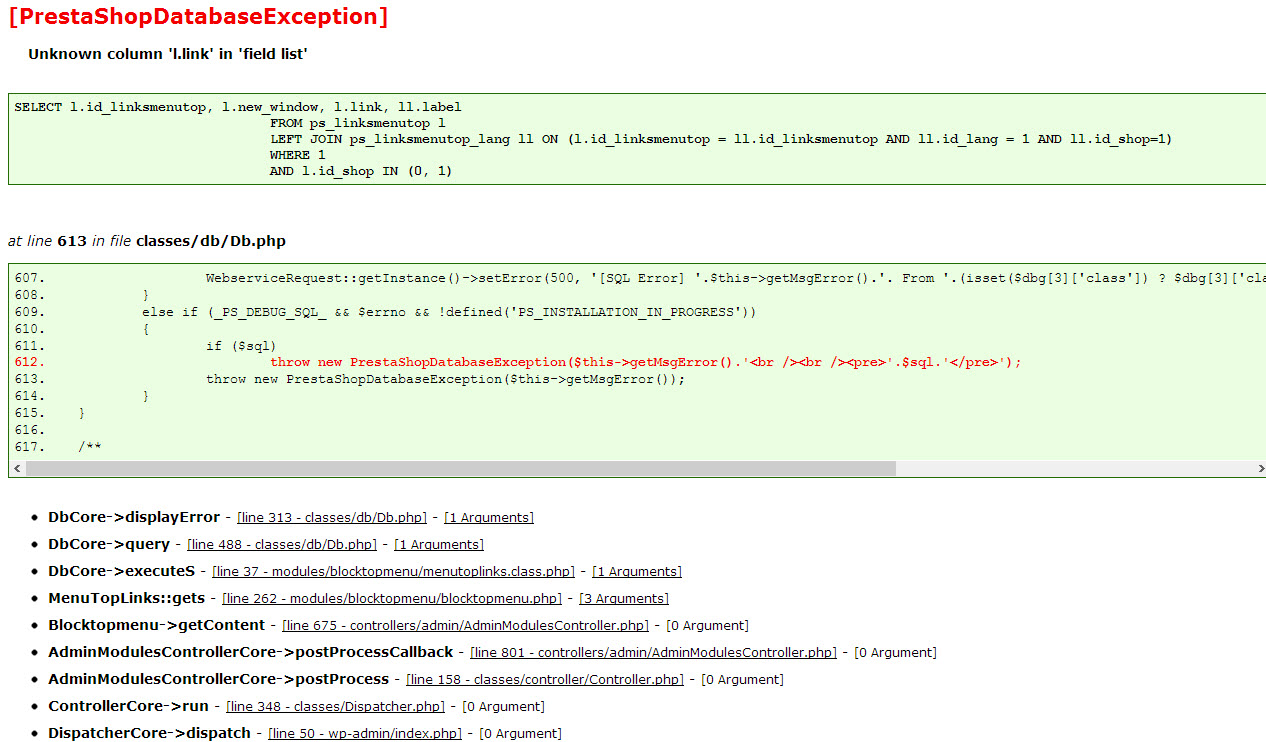Open the 'line 488 - classes/db/Db.php' link
The width and height of the screenshot is (1266, 742).
(x=282, y=545)
